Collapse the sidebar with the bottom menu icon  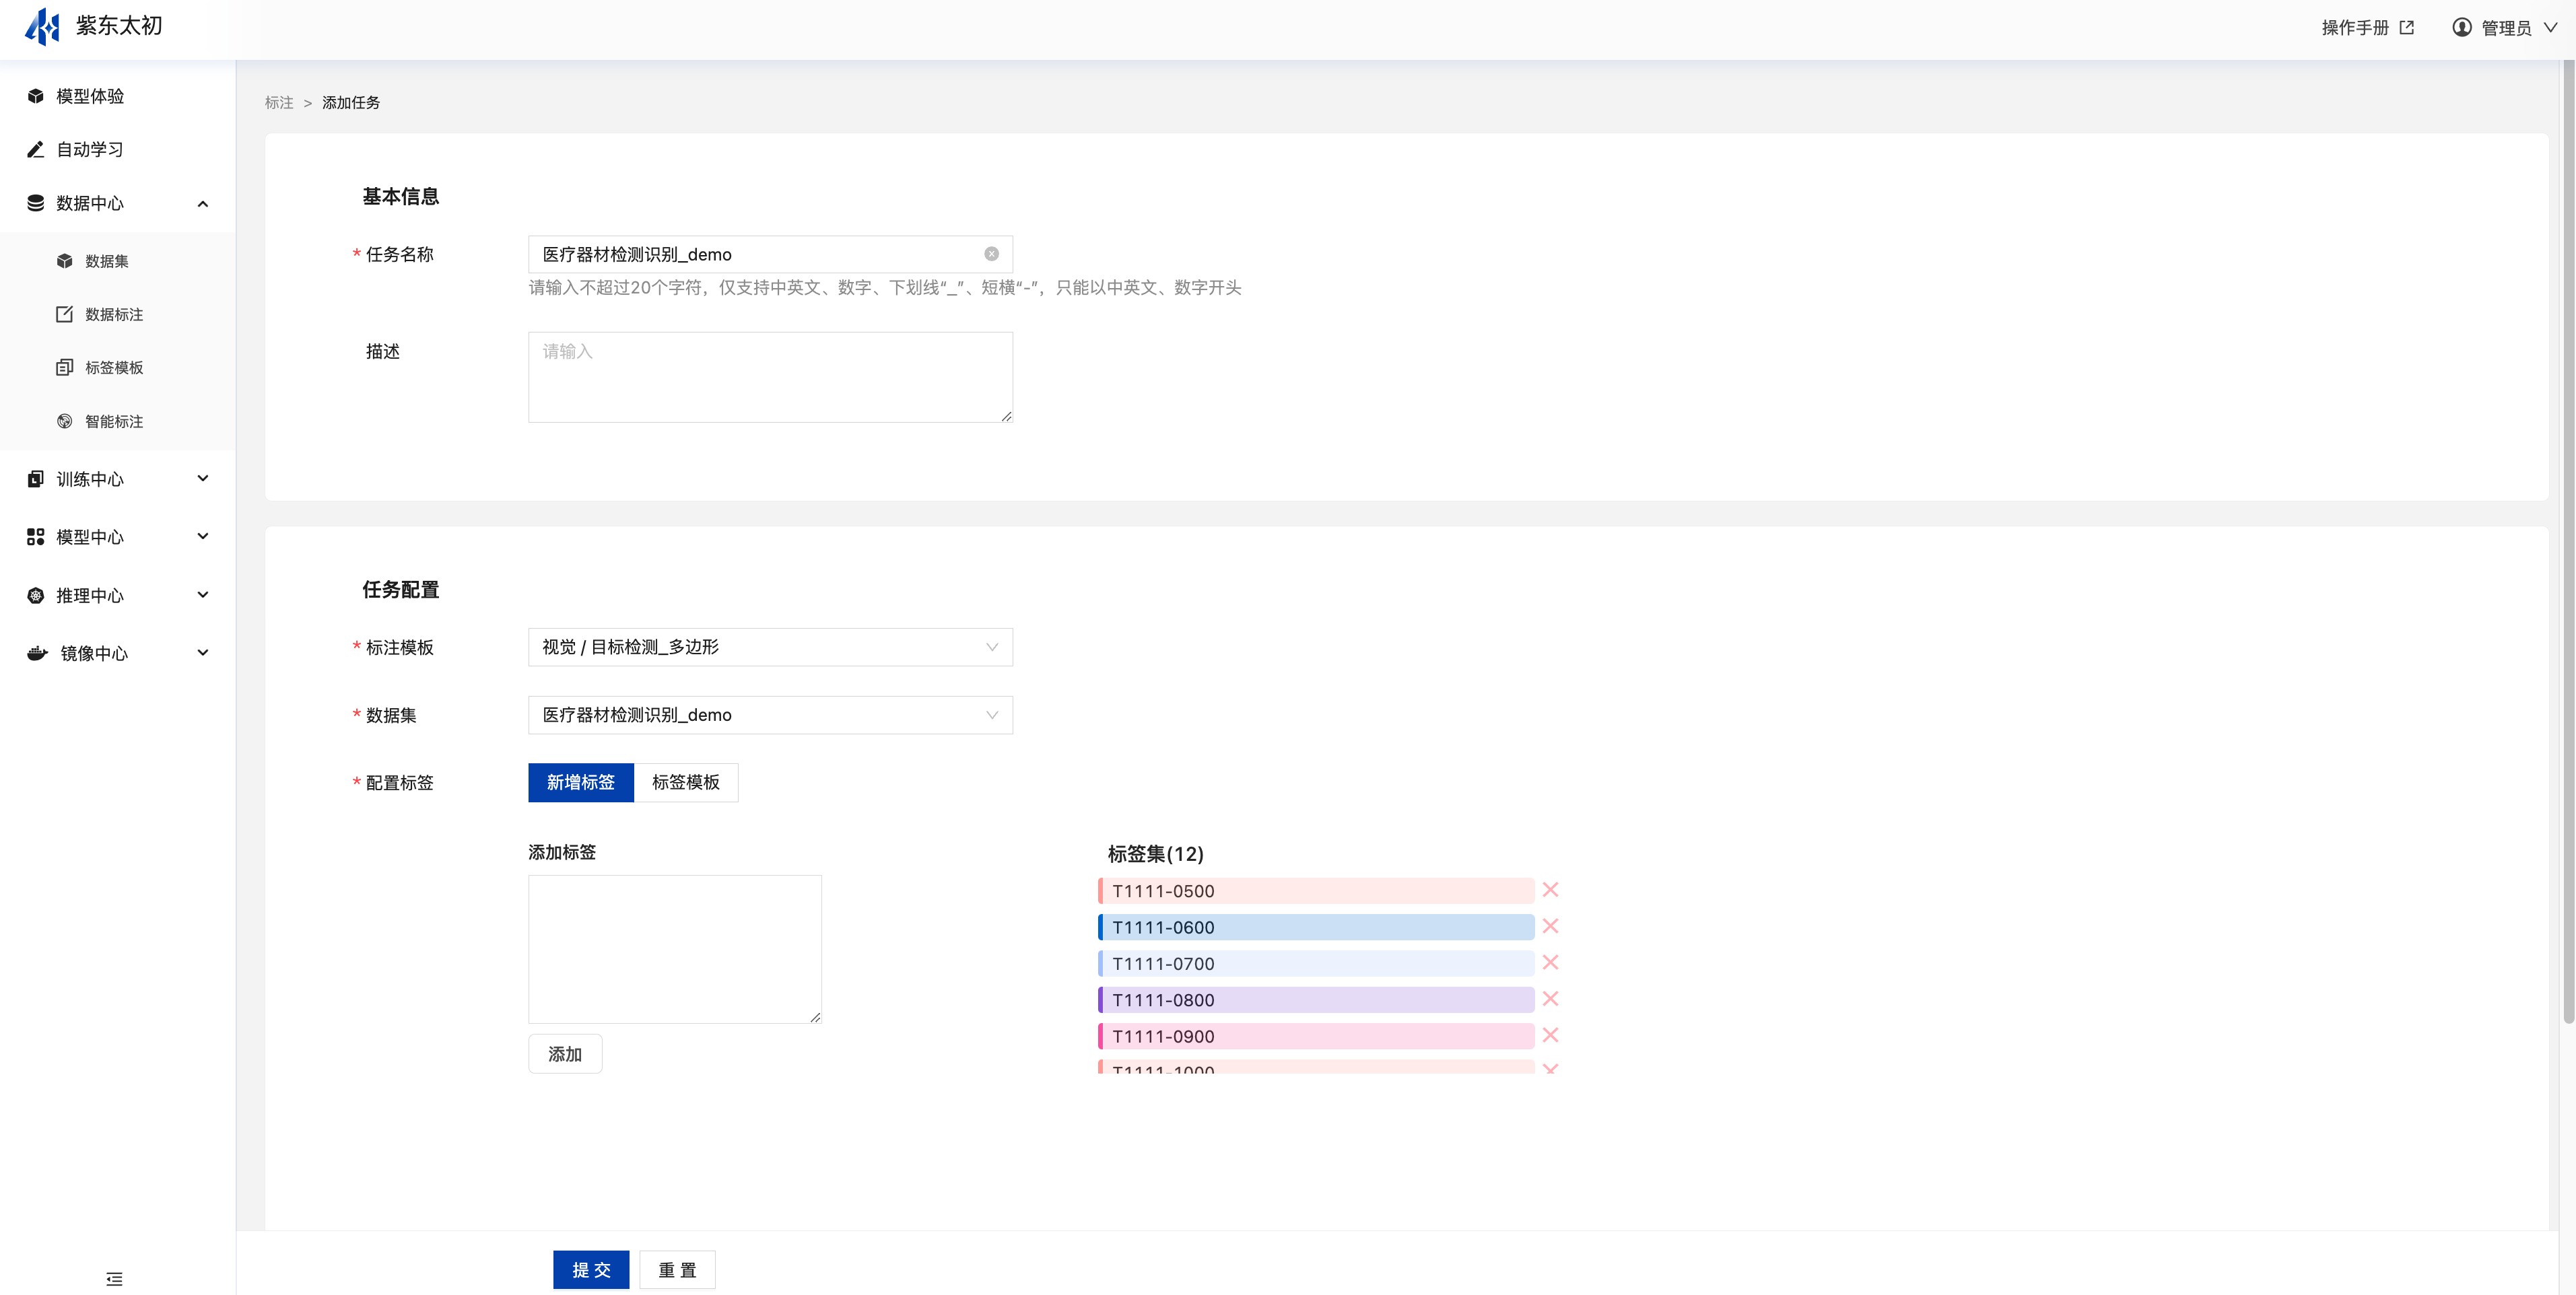pos(115,1279)
